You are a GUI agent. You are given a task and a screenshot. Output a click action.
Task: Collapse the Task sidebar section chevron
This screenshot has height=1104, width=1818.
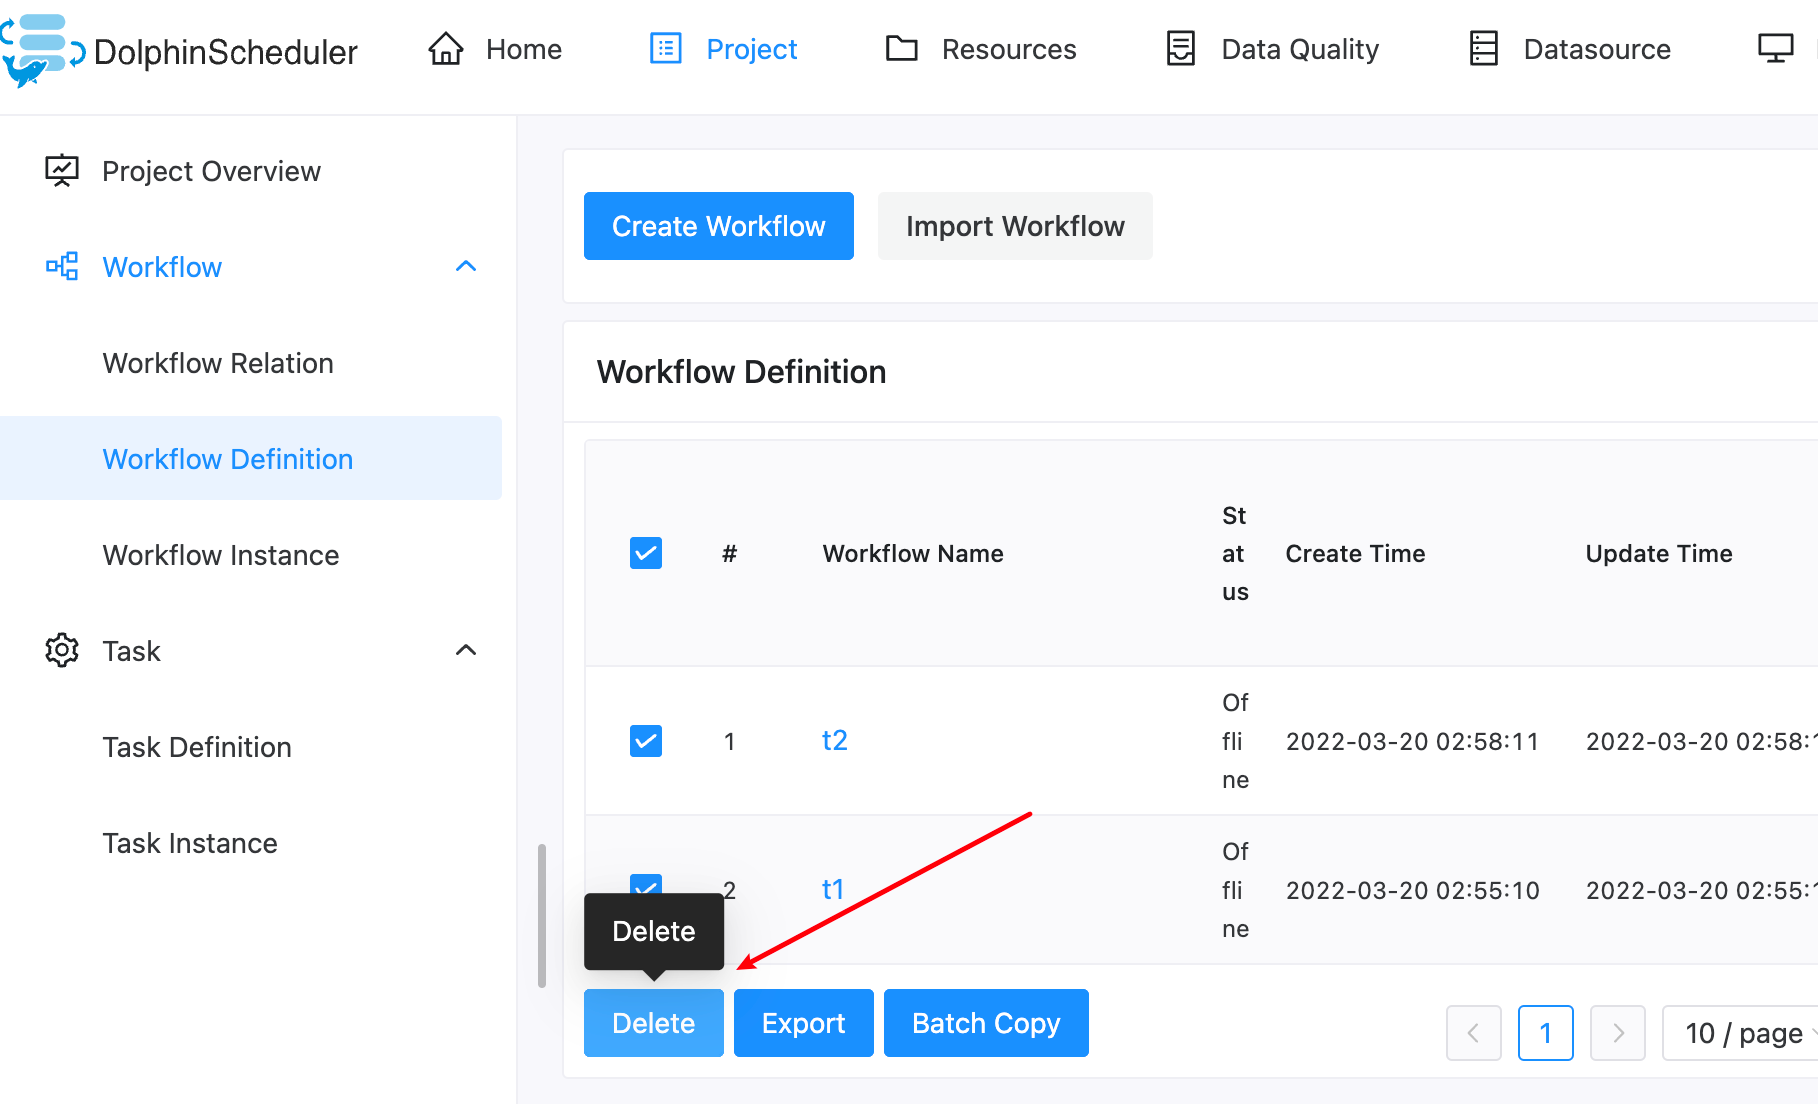[x=466, y=651]
